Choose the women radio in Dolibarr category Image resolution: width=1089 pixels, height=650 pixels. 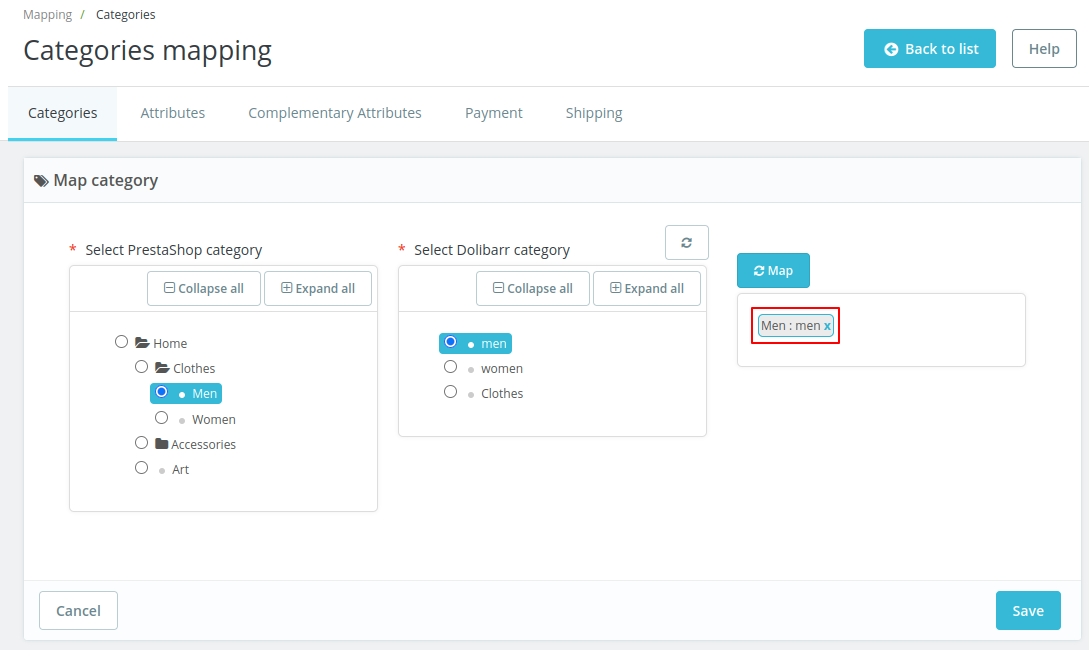(x=451, y=367)
